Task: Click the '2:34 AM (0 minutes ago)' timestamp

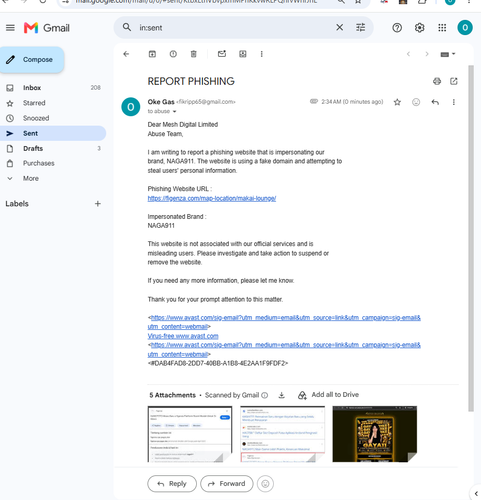Action: pyautogui.click(x=352, y=102)
